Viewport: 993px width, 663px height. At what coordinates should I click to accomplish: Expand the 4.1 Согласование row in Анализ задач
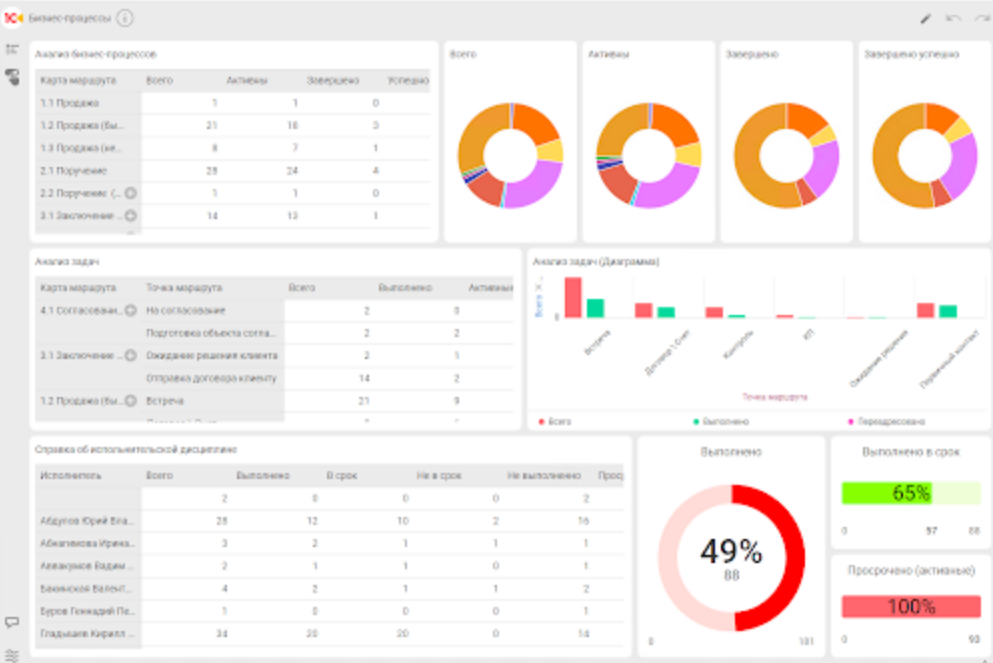tap(130, 311)
